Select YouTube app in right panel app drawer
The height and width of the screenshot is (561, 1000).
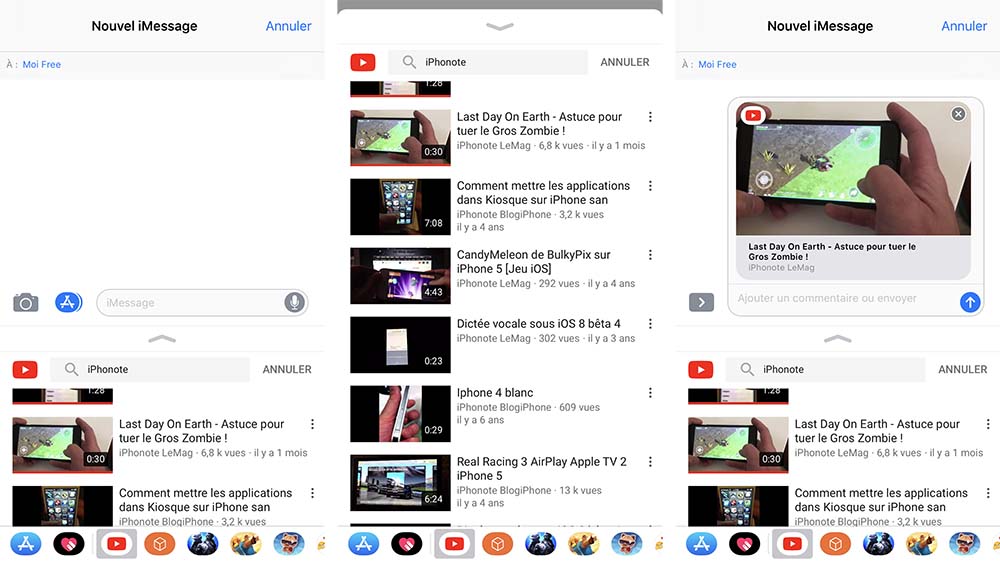click(792, 544)
